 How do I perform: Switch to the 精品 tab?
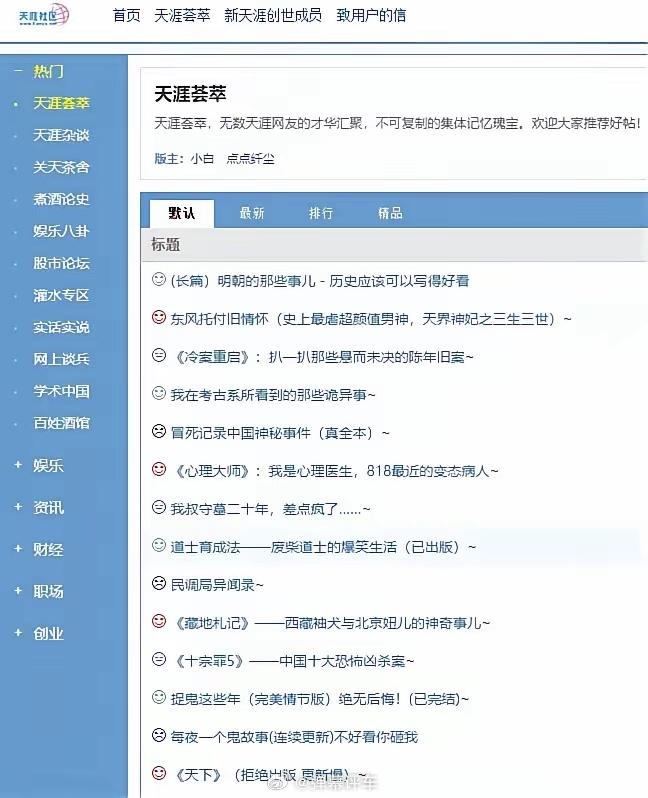(x=390, y=213)
